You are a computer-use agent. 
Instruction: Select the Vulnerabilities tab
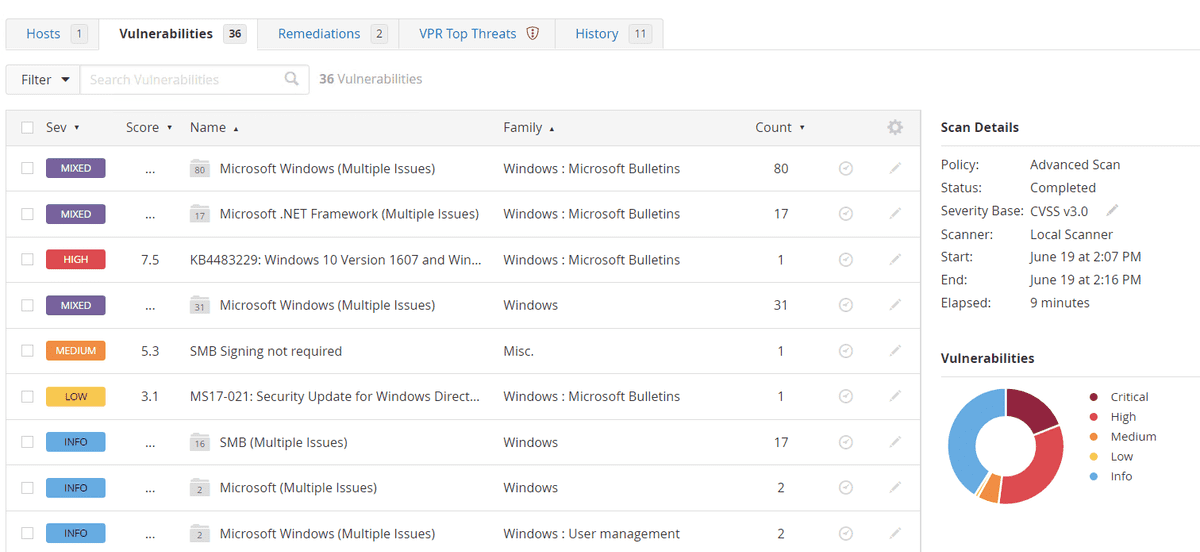[x=180, y=33]
